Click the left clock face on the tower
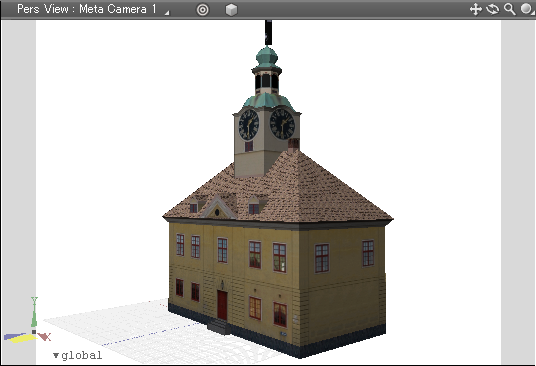The width and height of the screenshot is (536, 366). pos(249,124)
